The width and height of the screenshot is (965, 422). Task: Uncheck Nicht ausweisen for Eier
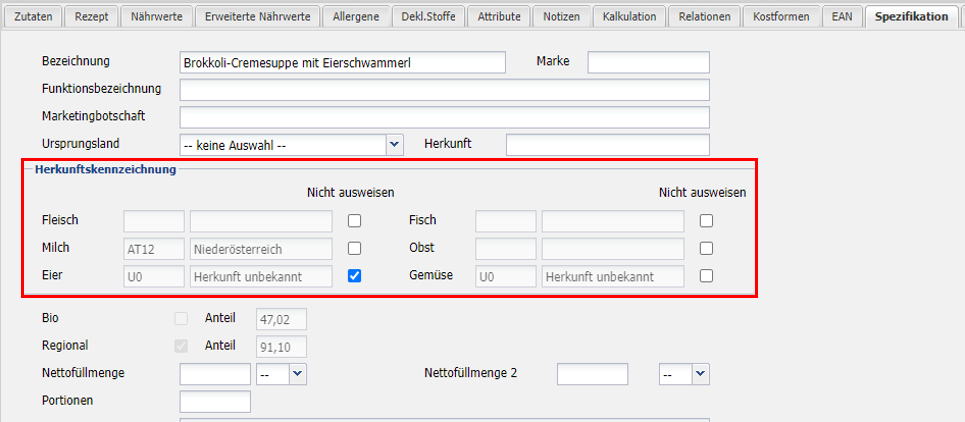tap(354, 276)
